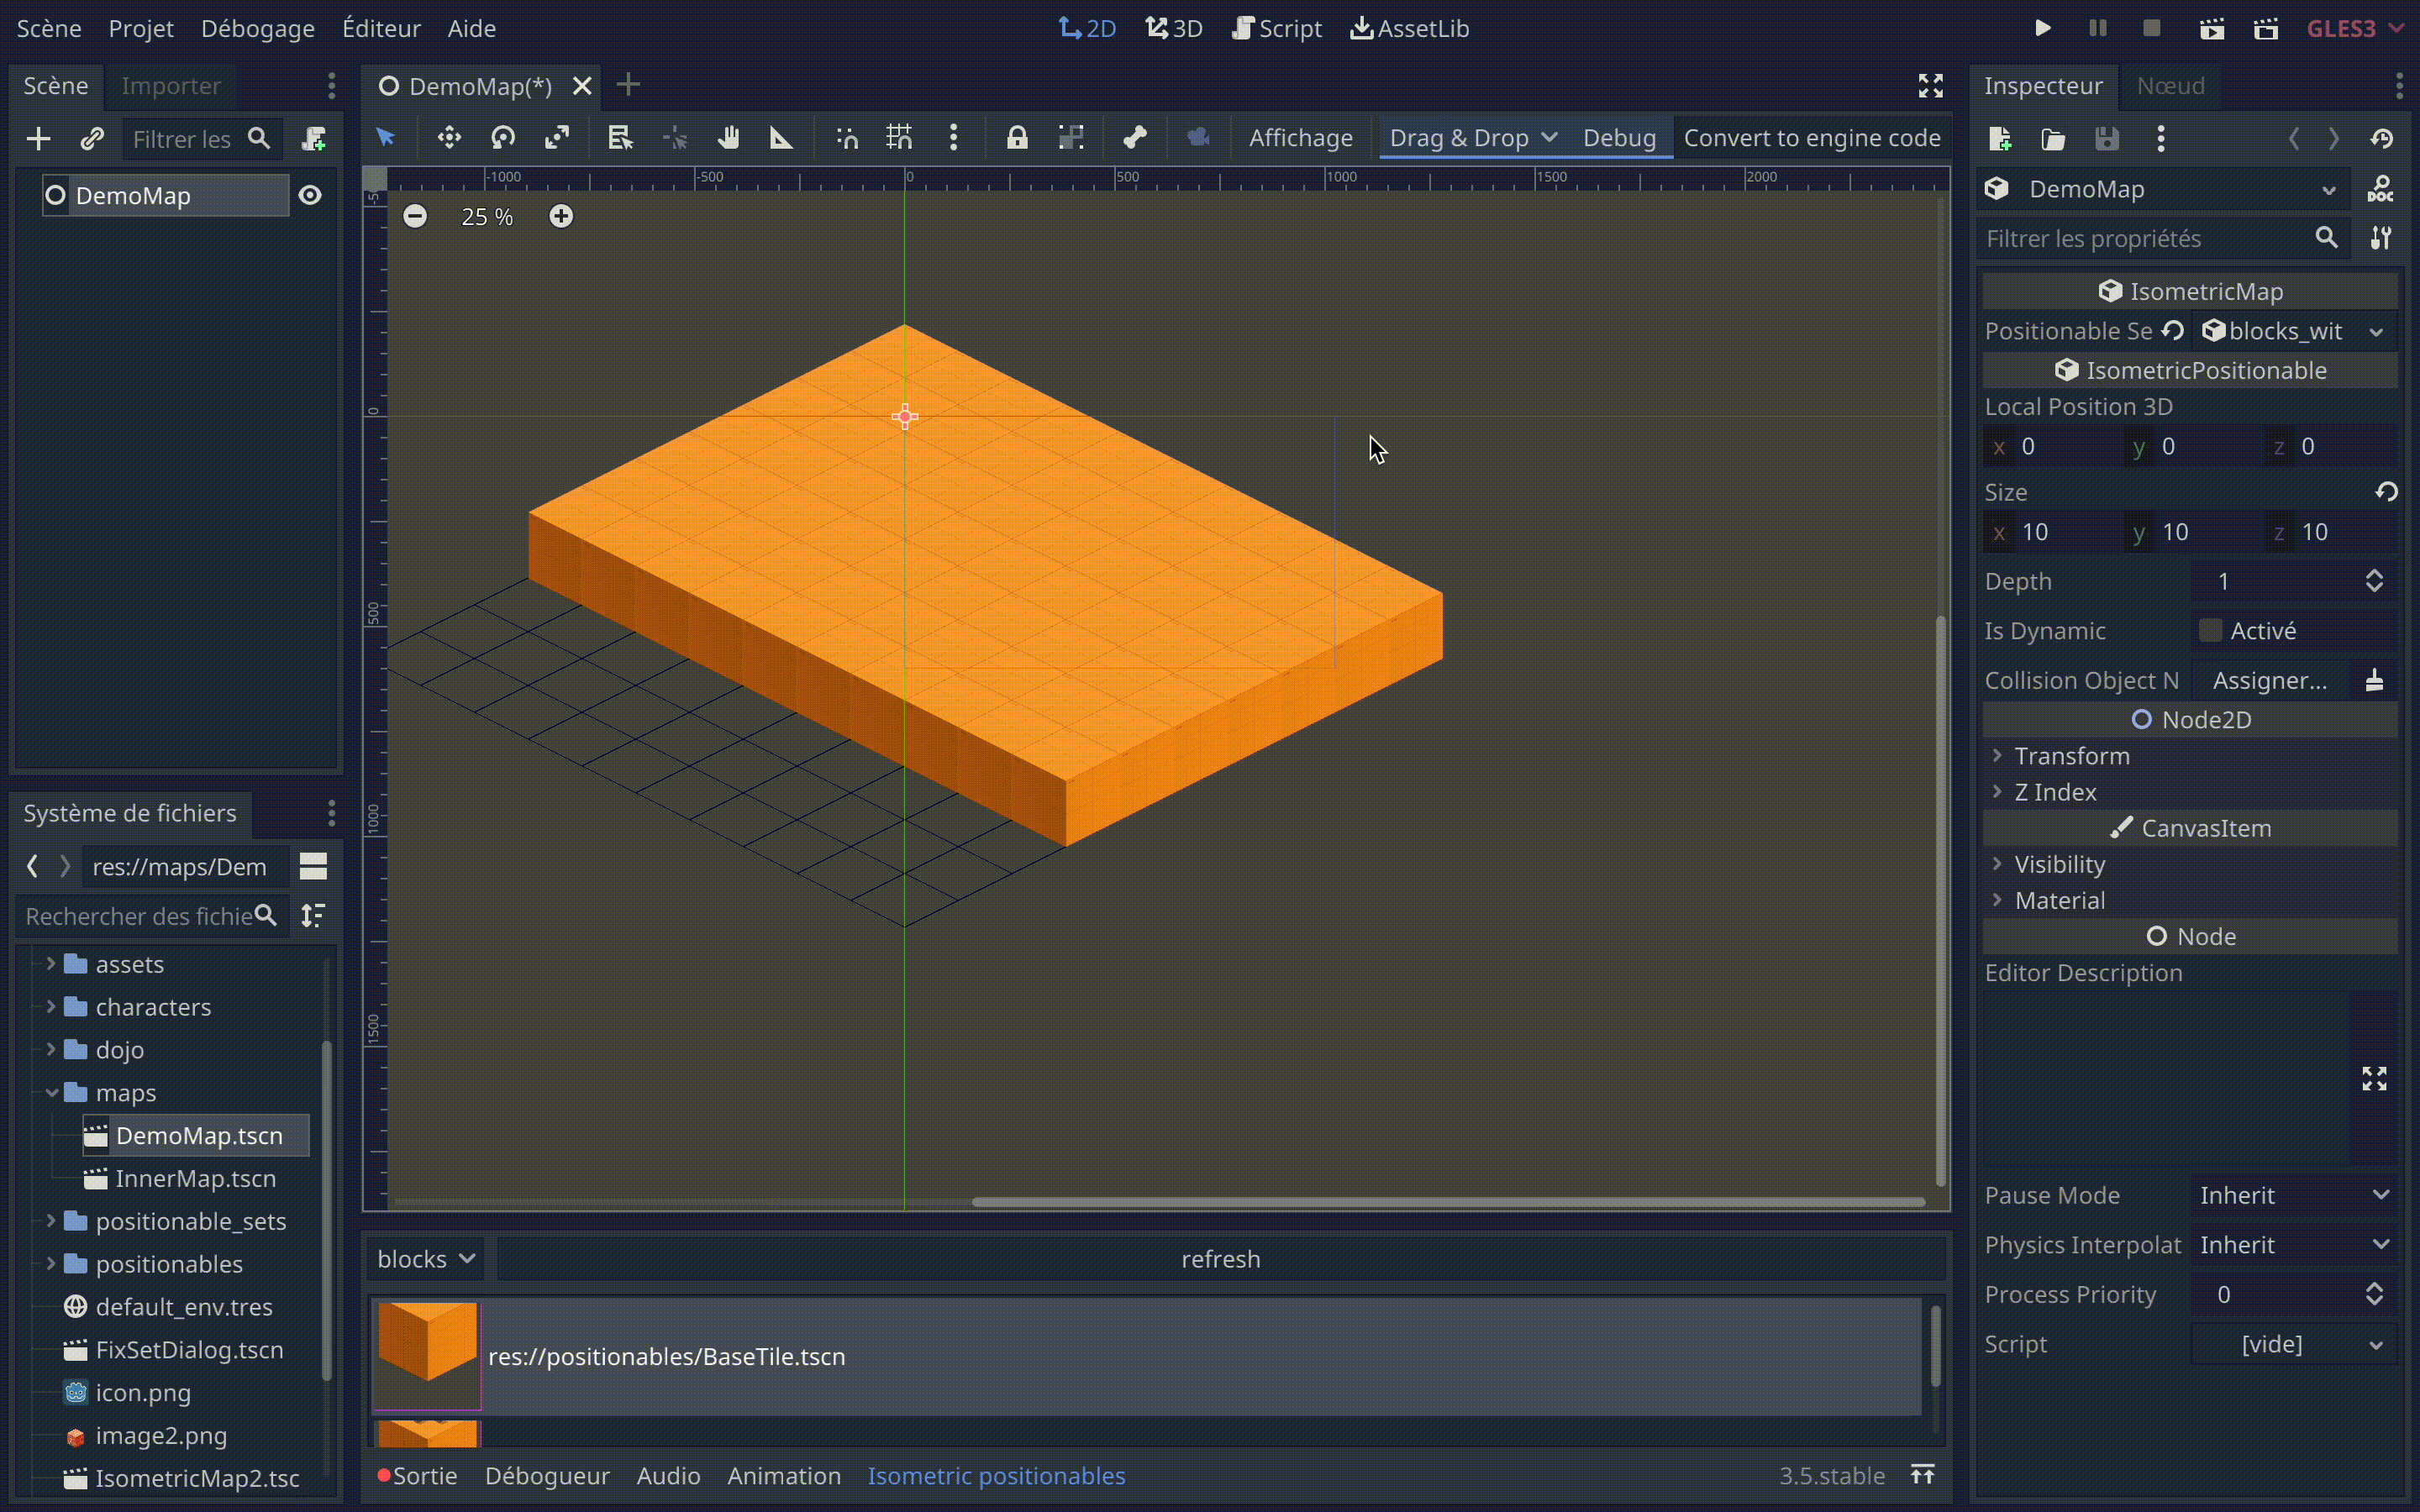This screenshot has width=2420, height=1512.
Task: Lock the selected object
Action: point(1017,138)
